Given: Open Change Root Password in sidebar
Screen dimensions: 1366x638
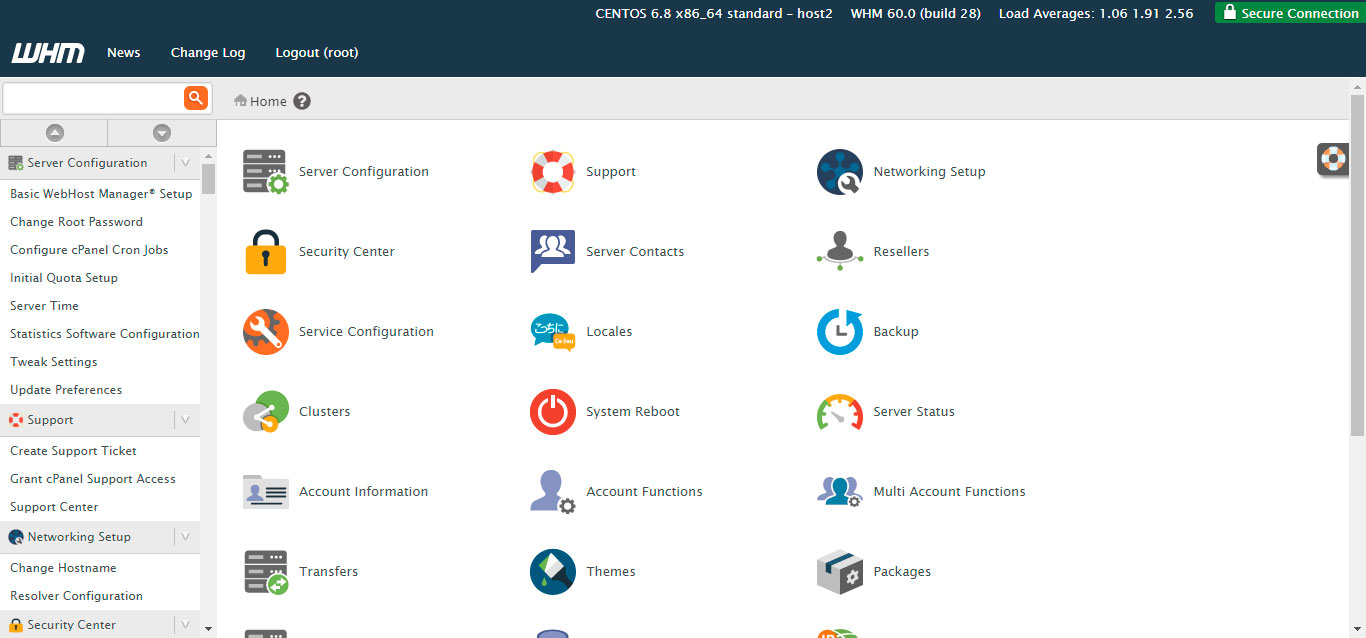Looking at the screenshot, I should tap(76, 222).
